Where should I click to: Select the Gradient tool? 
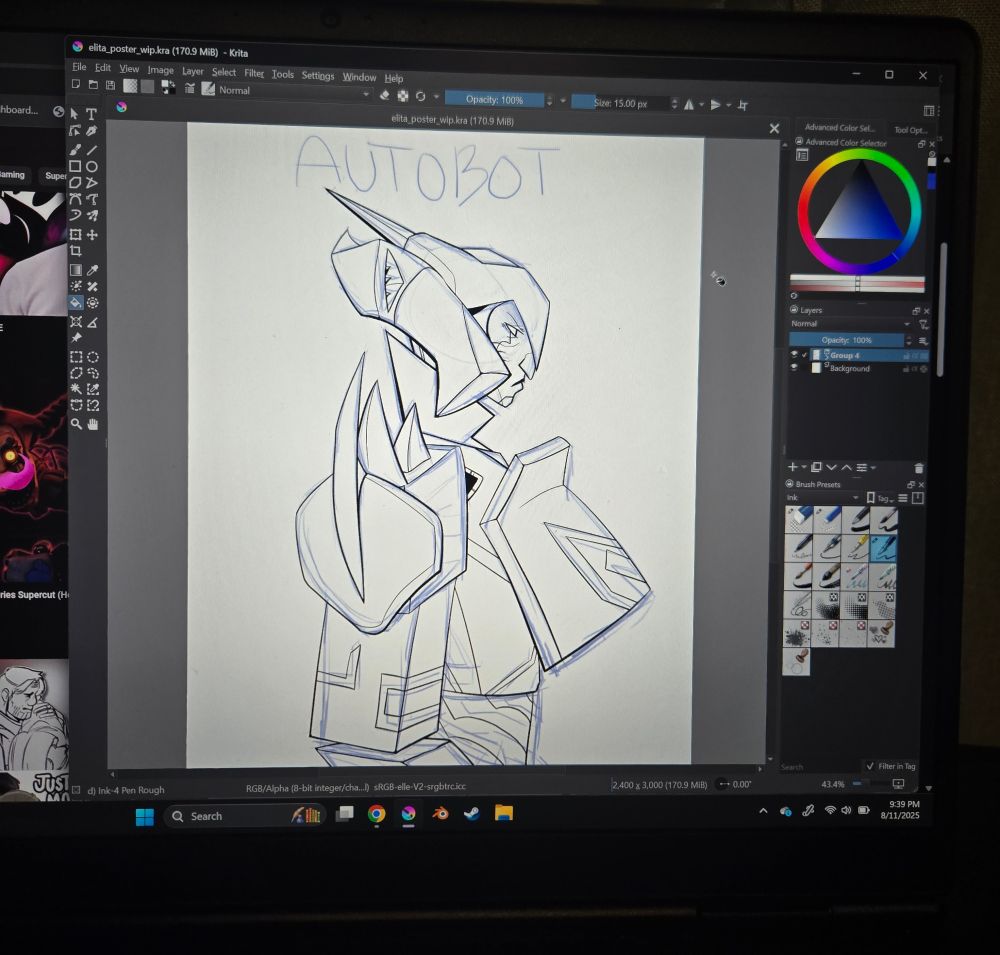[75, 270]
